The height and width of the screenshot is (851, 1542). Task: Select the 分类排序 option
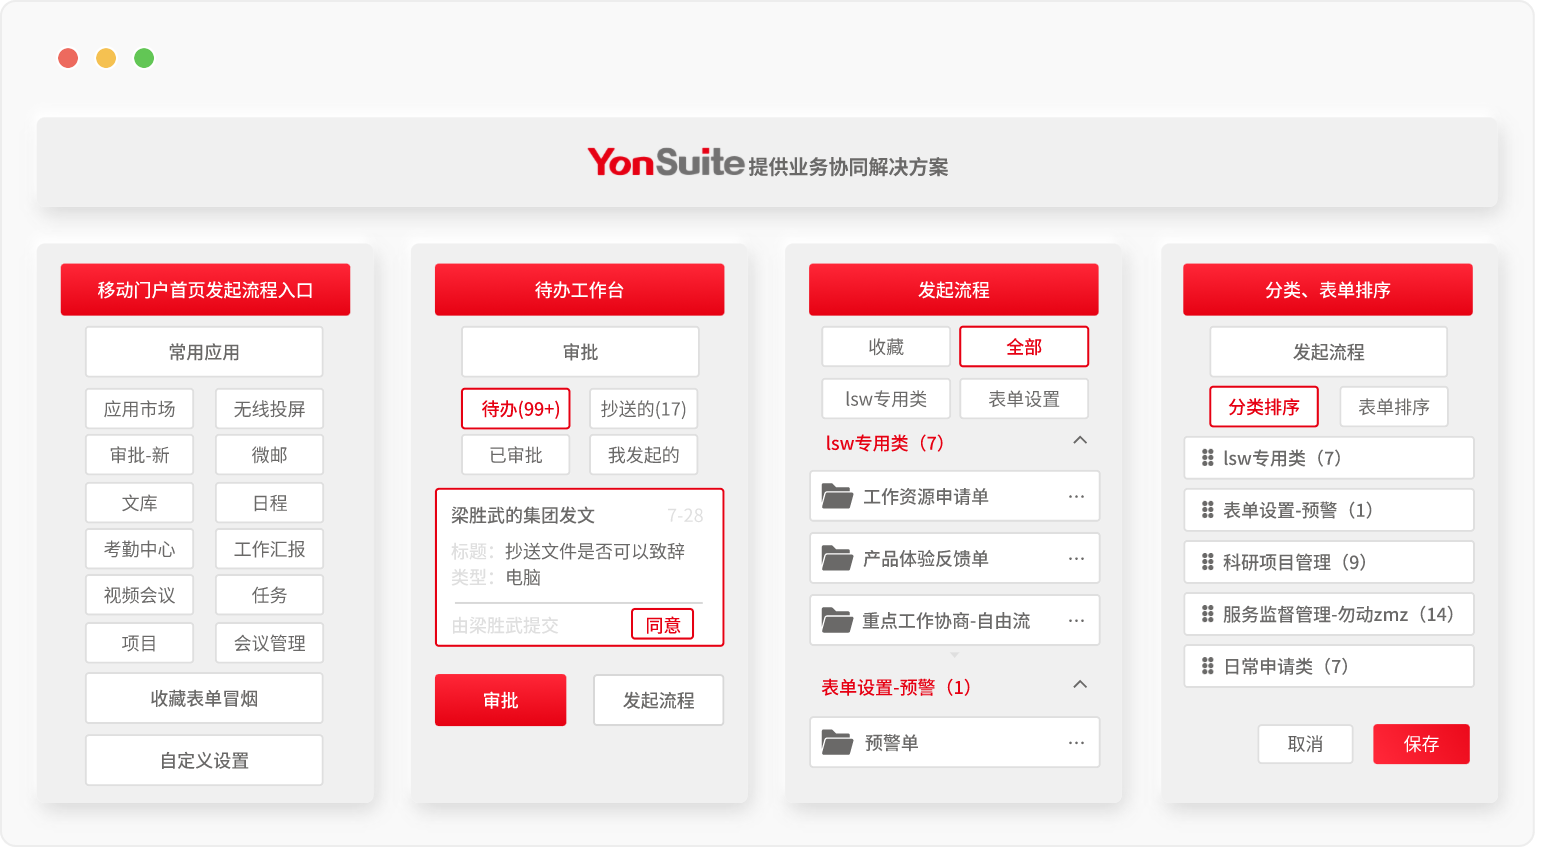pos(1264,407)
